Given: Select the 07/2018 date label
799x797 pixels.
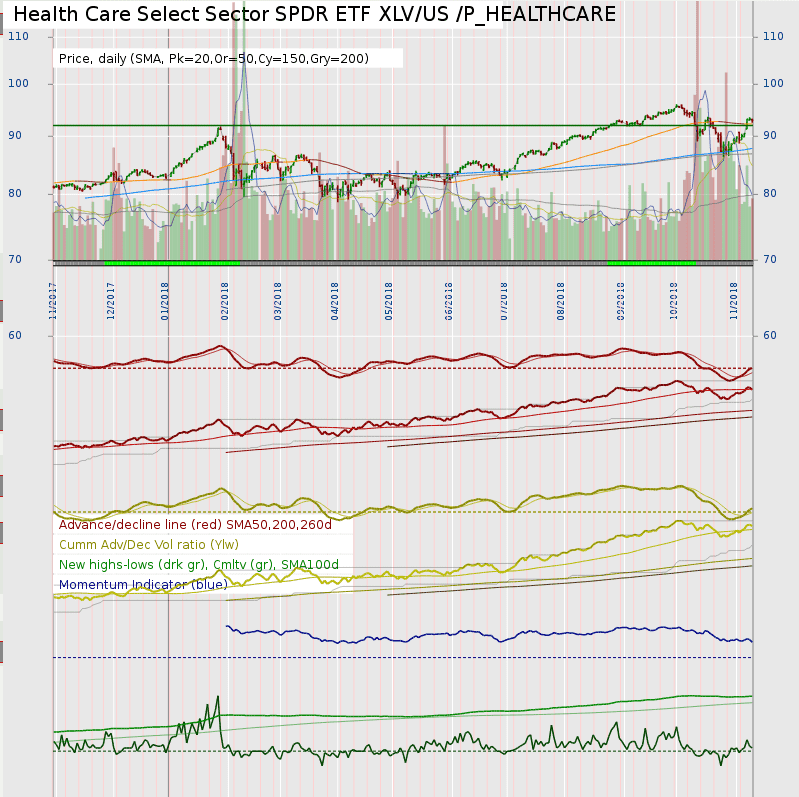Looking at the screenshot, I should [x=504, y=301].
